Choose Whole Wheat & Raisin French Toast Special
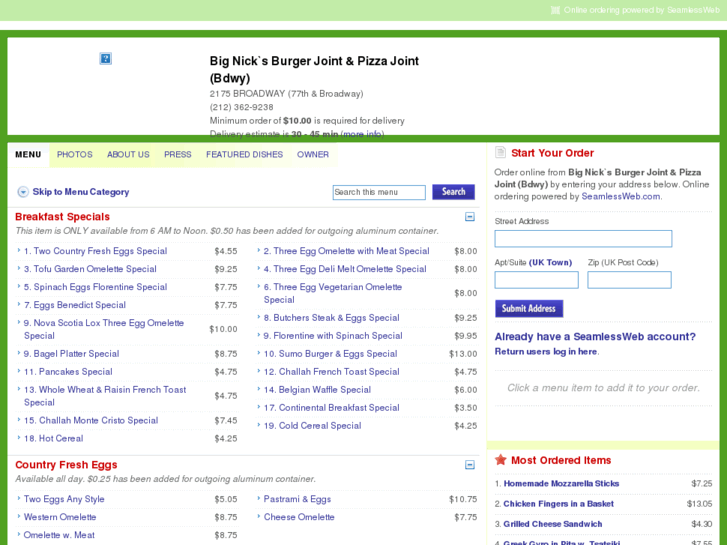Image resolution: width=727 pixels, height=545 pixels. (x=105, y=396)
